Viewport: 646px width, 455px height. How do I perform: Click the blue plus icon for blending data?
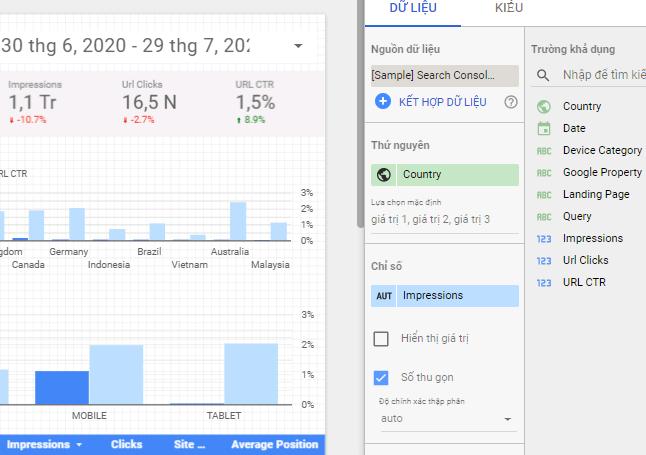383,101
